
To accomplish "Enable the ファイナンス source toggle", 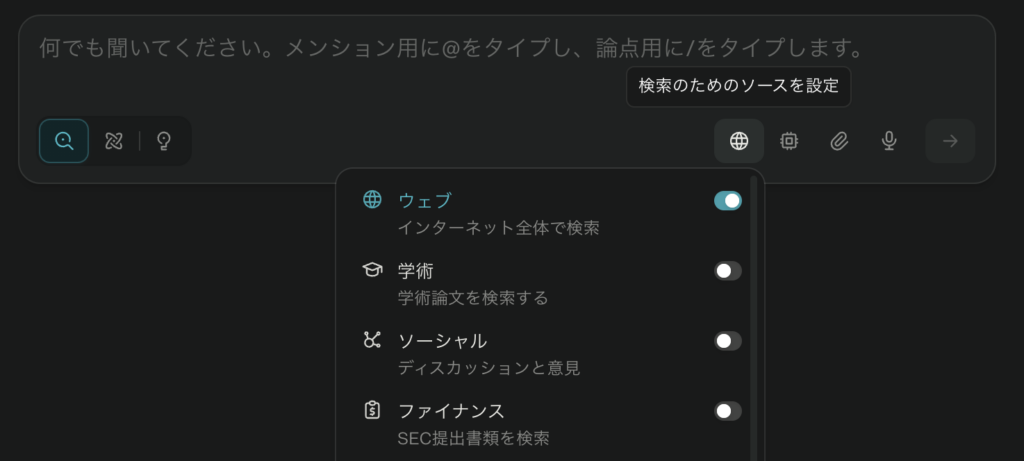I will pyautogui.click(x=728, y=411).
